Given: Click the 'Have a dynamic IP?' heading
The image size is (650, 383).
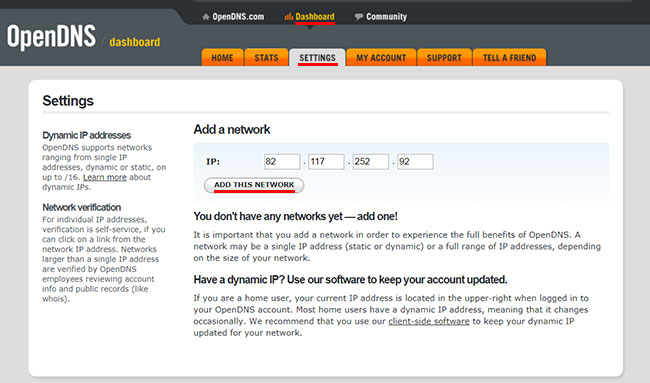Looking at the screenshot, I should [350, 280].
